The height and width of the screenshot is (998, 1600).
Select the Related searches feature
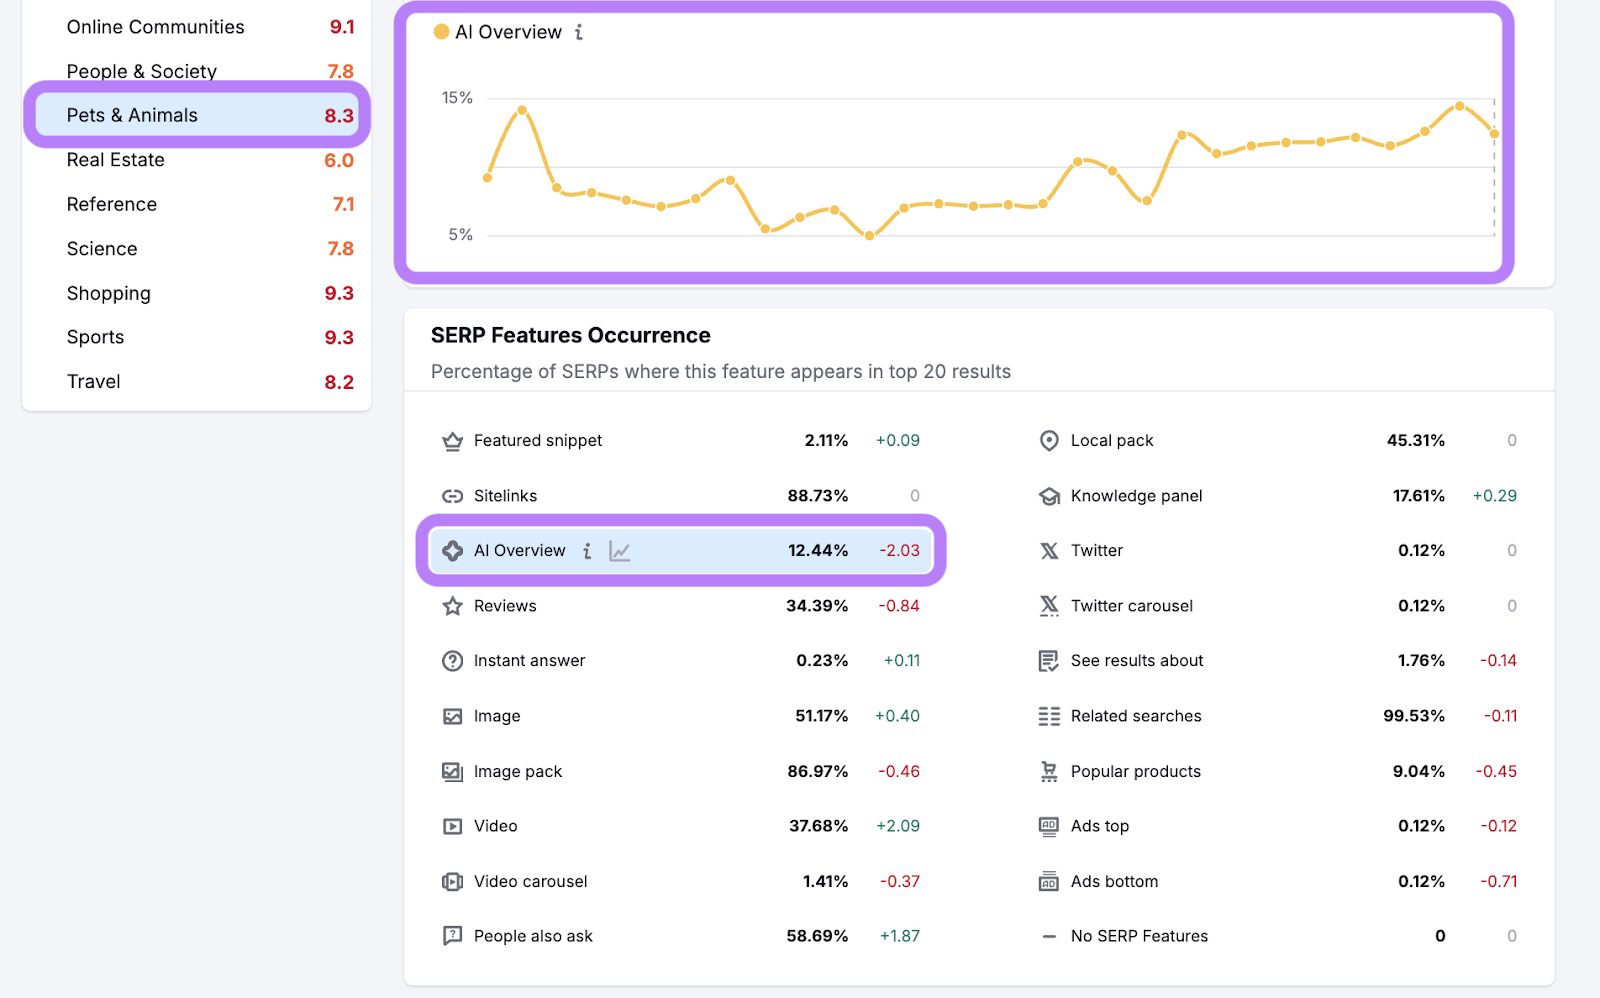coord(1136,716)
